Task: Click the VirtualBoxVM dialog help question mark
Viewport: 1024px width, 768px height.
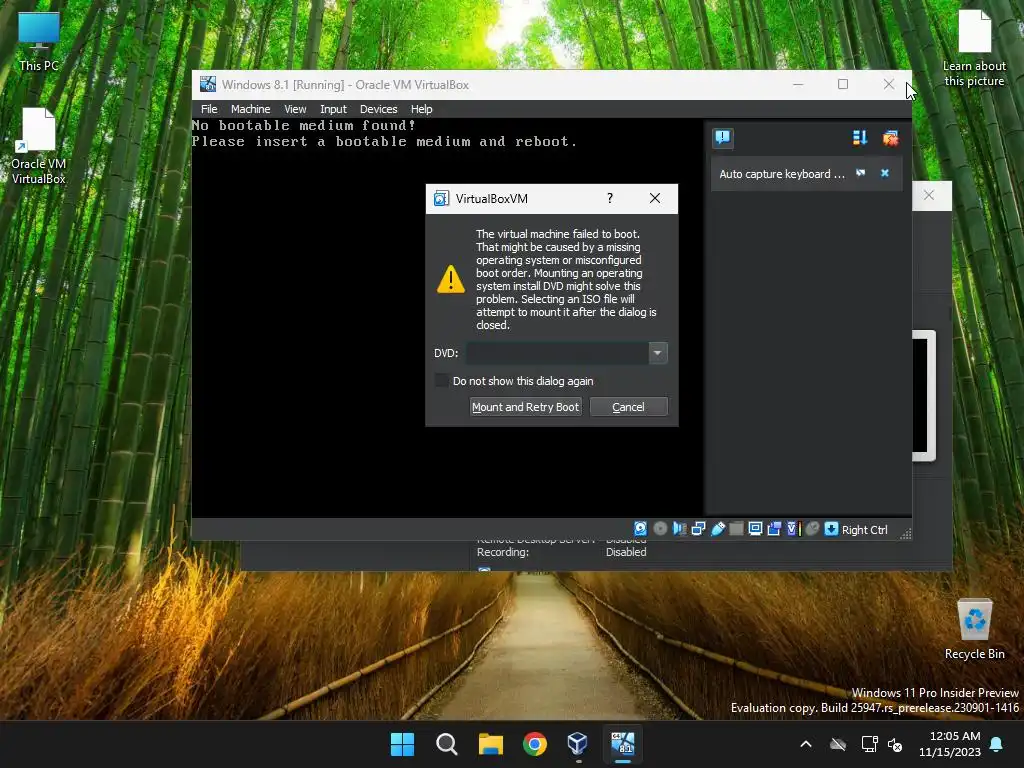Action: (x=610, y=198)
